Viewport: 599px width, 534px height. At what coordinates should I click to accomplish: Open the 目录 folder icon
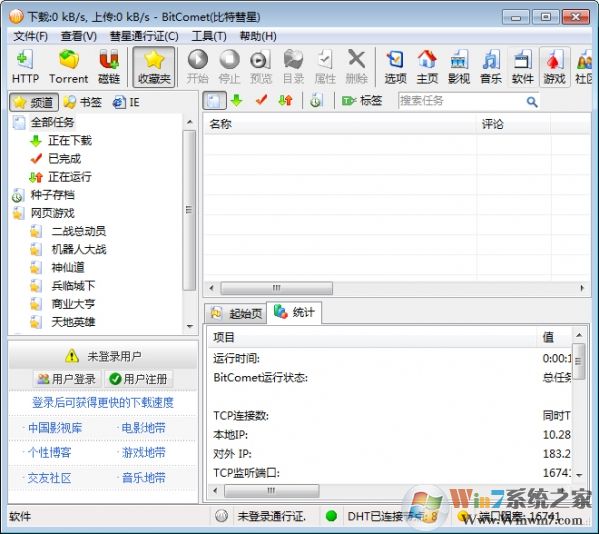pyautogui.click(x=293, y=67)
